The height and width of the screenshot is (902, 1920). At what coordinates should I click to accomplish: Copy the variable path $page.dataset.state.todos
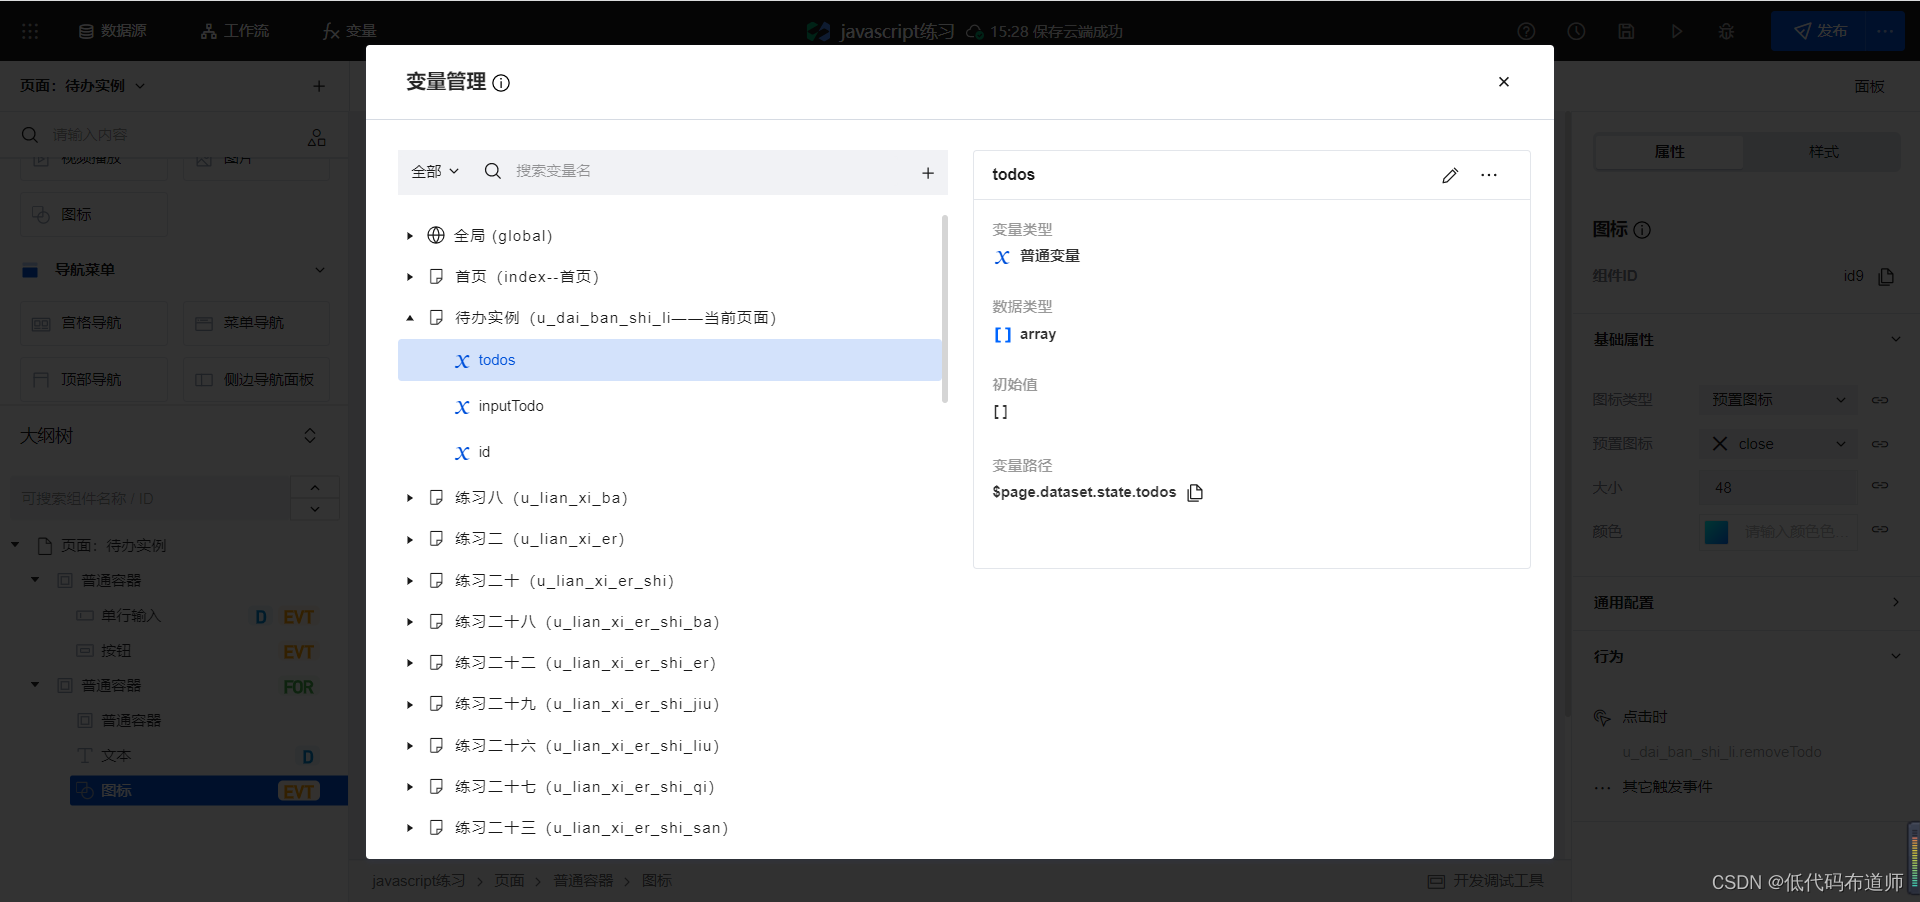coord(1195,492)
